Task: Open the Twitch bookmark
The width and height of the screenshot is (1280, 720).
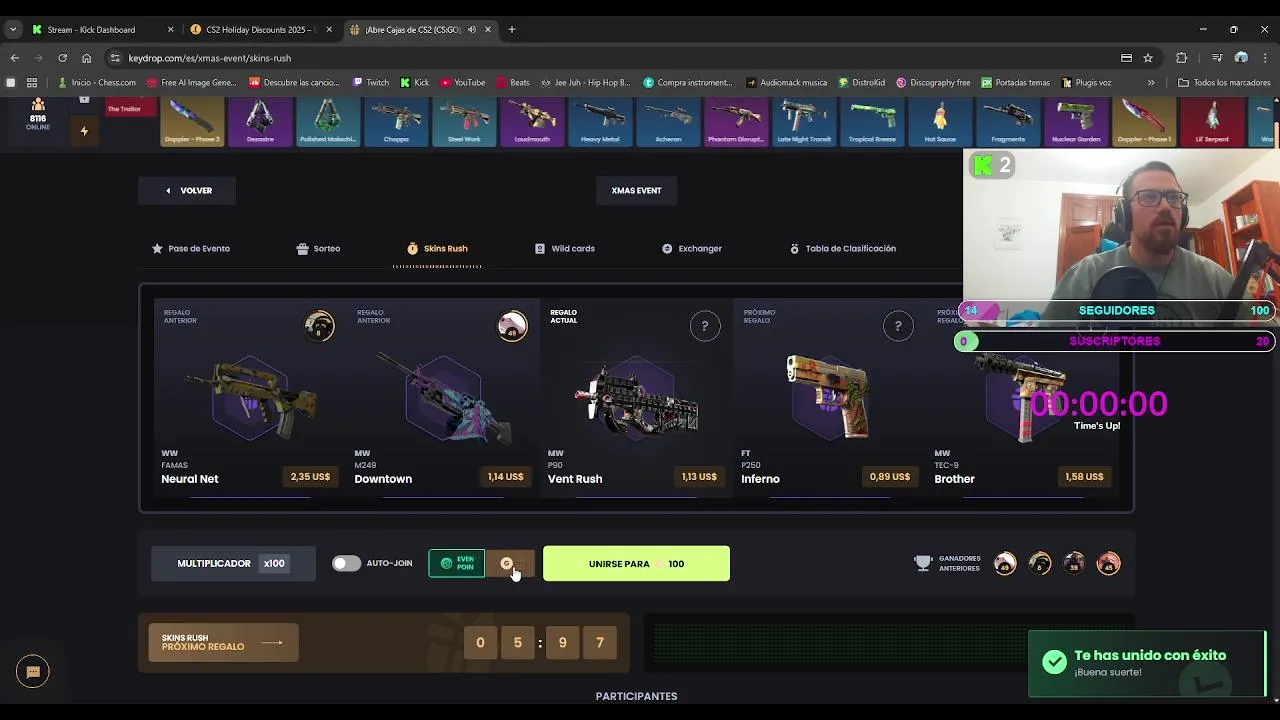Action: pos(370,82)
